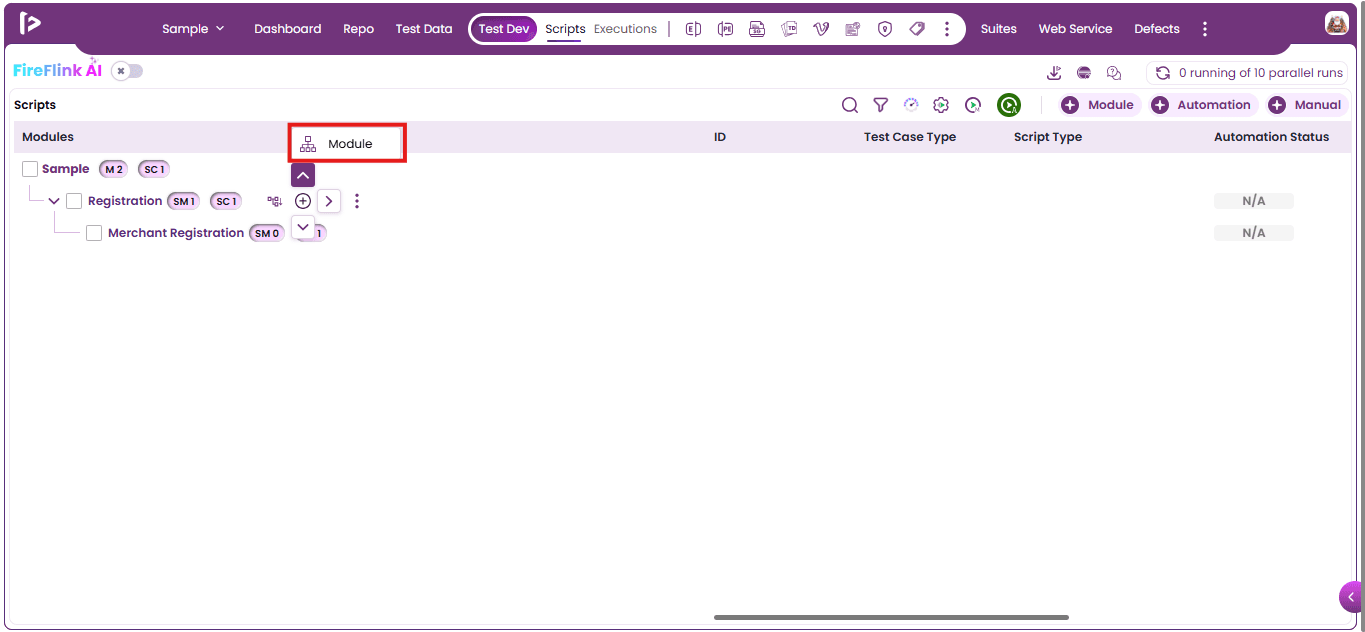This screenshot has height=632, width=1365.
Task: Collapse the Registration module tree node
Action: (x=54, y=201)
